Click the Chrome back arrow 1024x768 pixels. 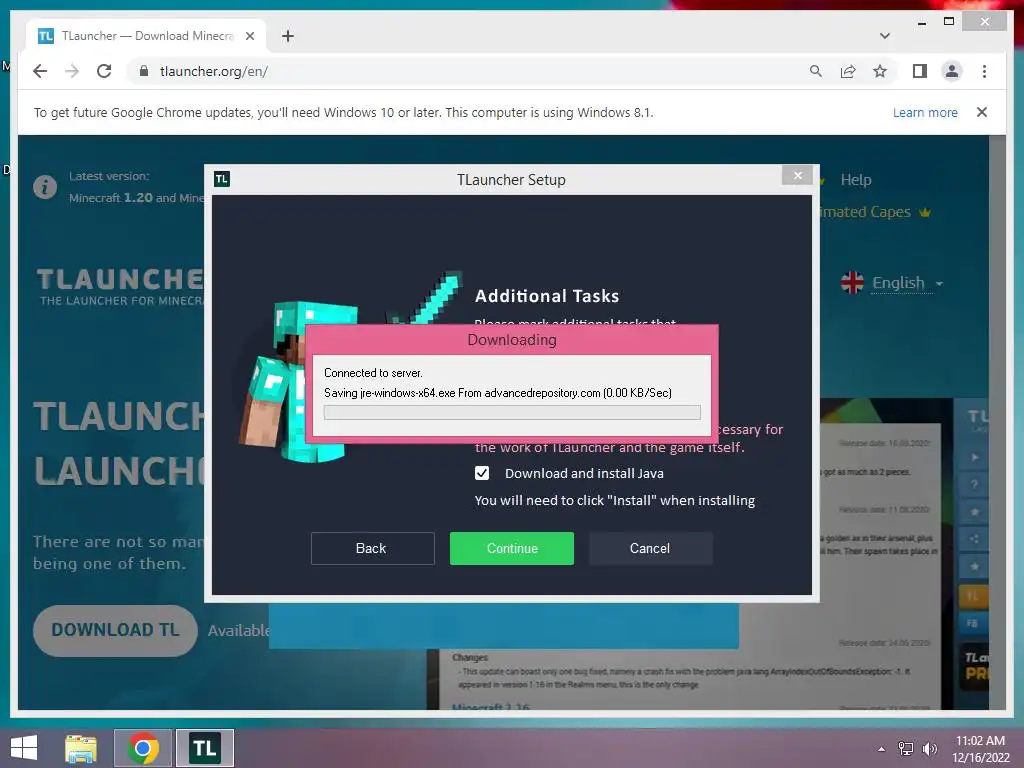40,71
